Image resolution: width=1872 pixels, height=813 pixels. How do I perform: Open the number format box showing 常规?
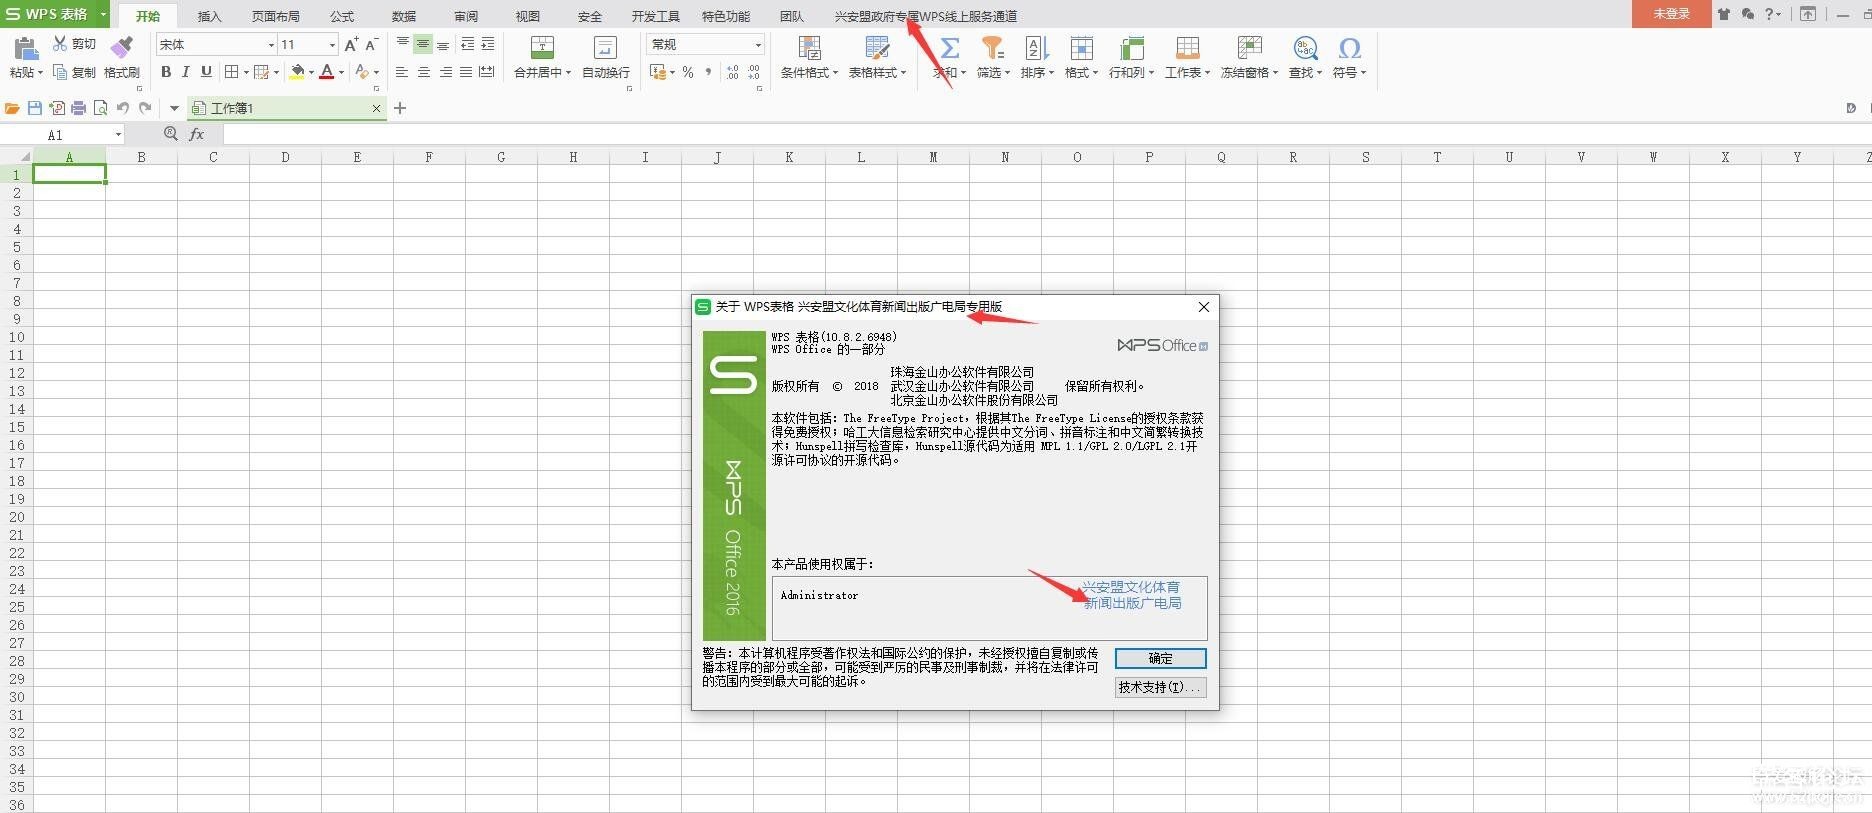pos(706,44)
